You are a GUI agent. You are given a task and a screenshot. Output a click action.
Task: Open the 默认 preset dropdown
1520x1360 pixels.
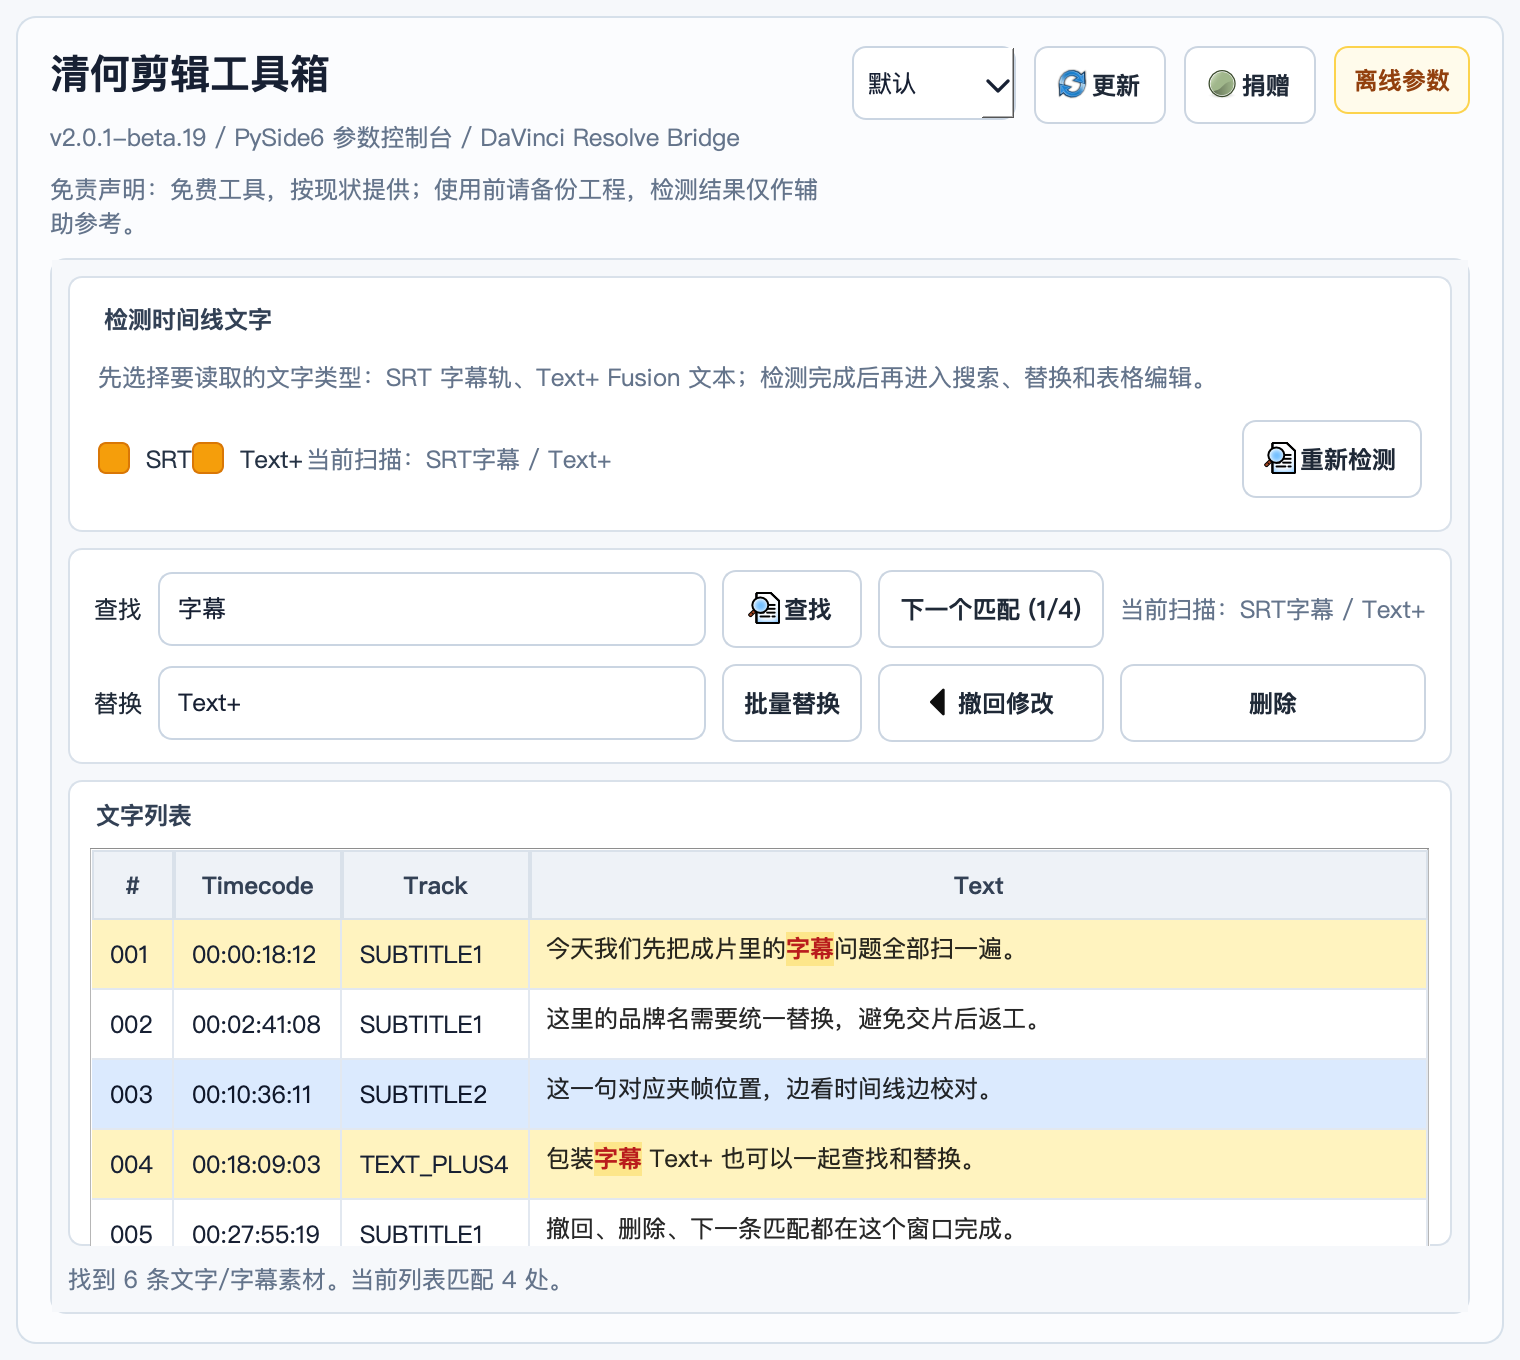[x=933, y=83]
